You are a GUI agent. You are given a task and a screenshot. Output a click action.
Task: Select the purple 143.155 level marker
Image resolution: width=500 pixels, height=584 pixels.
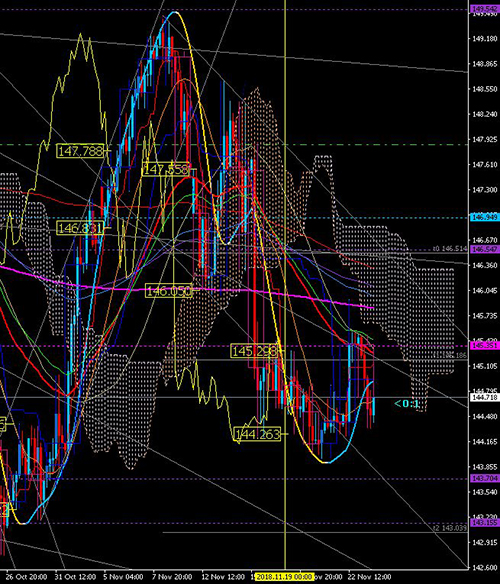(x=485, y=523)
